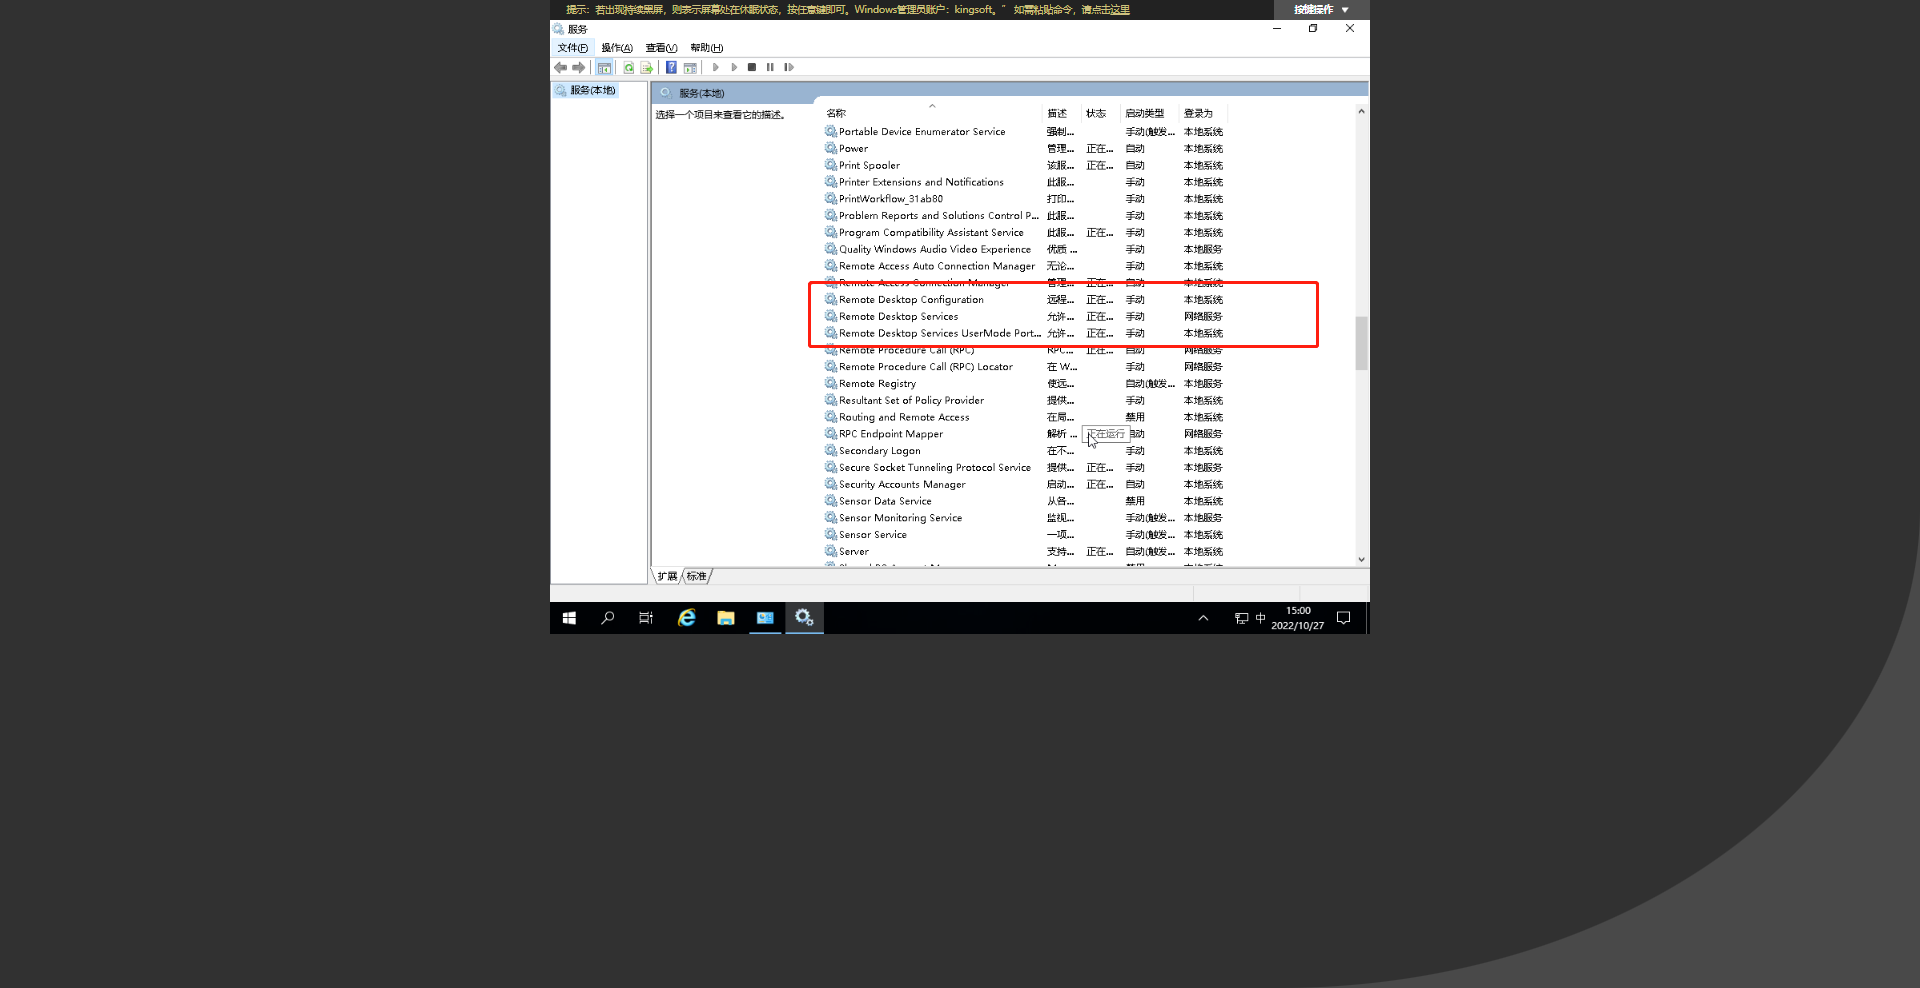1920x988 pixels.
Task: Select the Secondary Logon service
Action: (1025, 451)
